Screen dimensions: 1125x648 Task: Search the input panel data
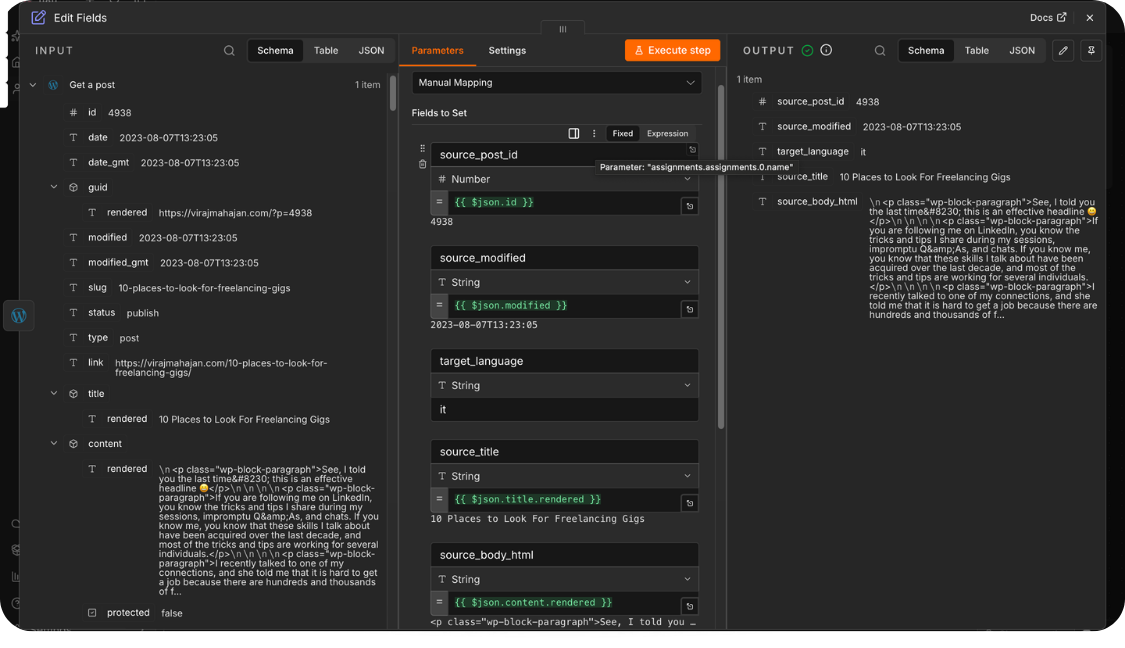pos(229,51)
